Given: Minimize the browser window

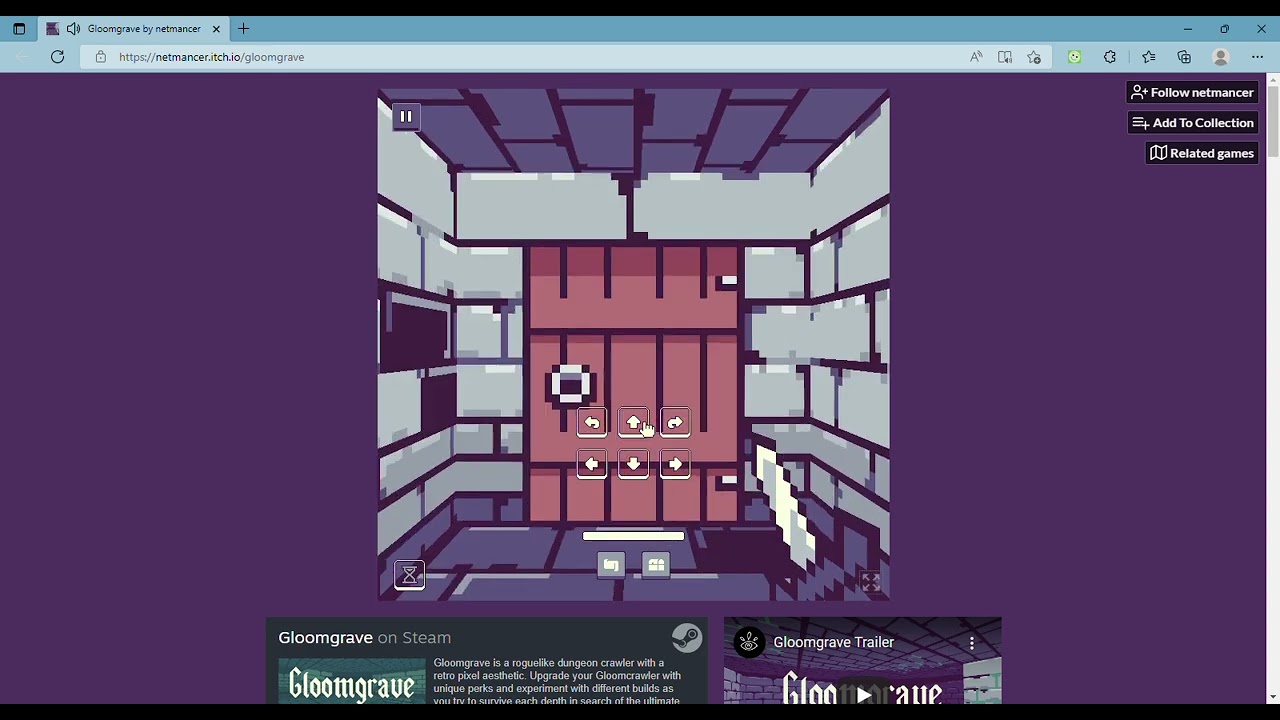Looking at the screenshot, I should (x=1187, y=29).
